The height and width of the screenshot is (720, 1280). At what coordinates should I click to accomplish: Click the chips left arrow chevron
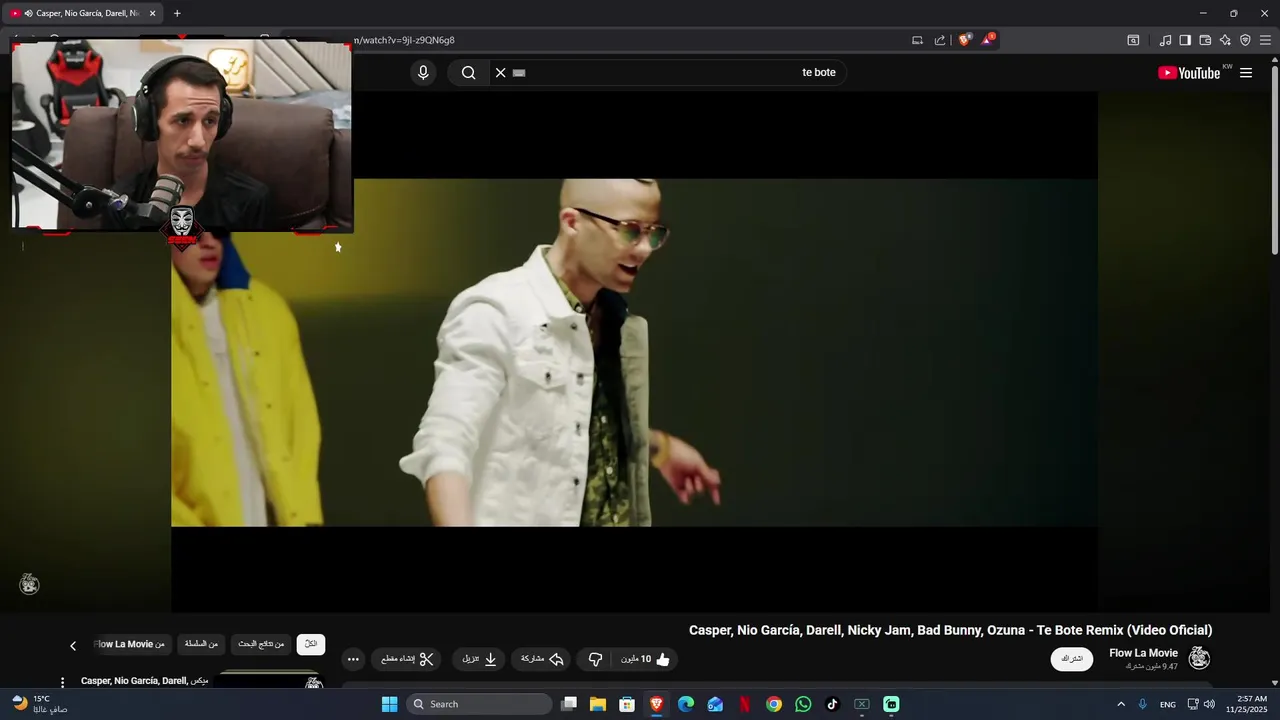pos(72,645)
